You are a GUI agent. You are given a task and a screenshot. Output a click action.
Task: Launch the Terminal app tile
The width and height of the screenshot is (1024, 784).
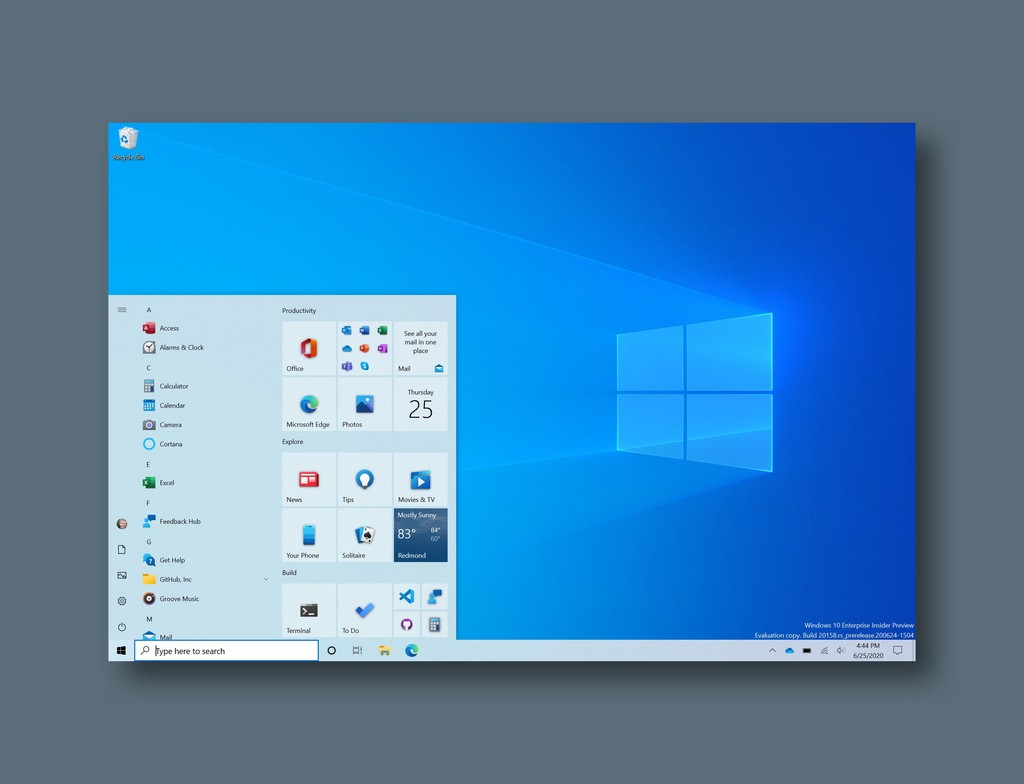(307, 611)
